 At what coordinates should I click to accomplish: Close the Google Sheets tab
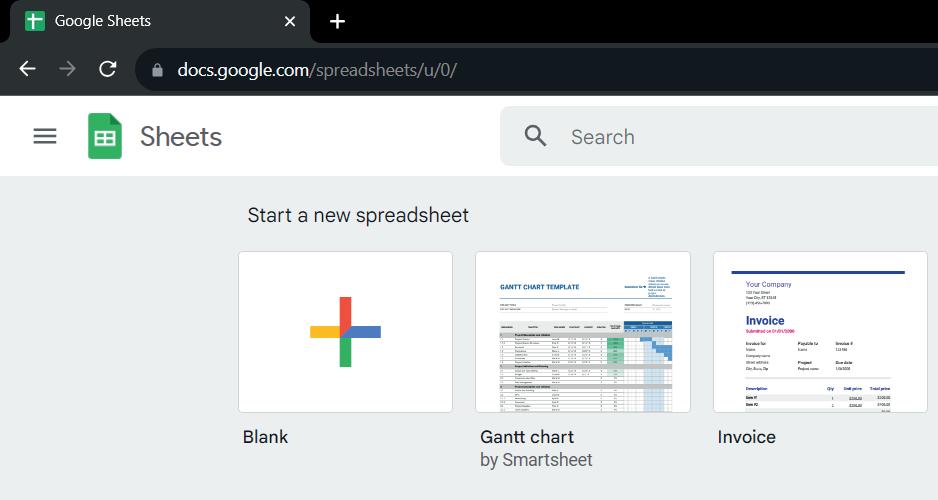[x=290, y=21]
